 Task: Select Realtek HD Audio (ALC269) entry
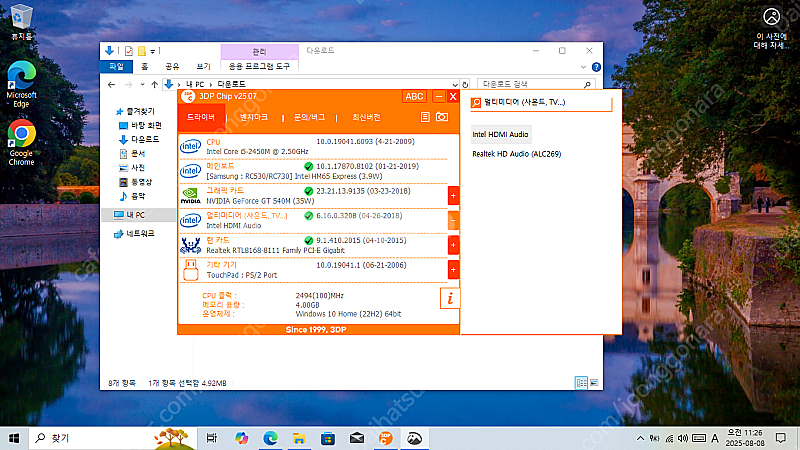pyautogui.click(x=517, y=154)
